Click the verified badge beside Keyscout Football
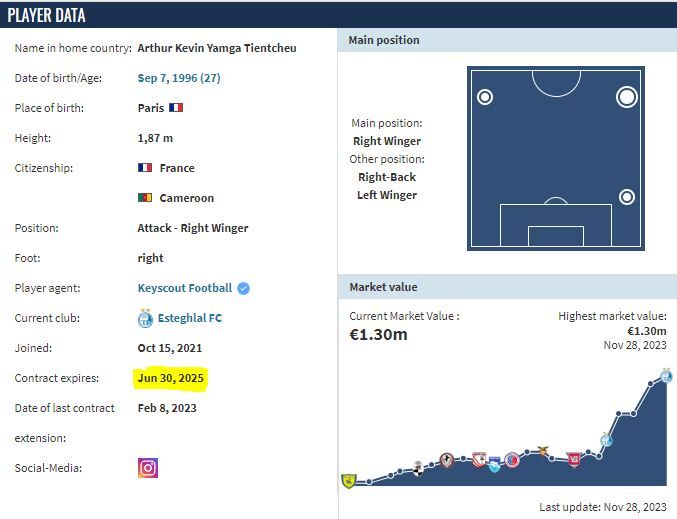Screen dimensions: 677x519 pos(244,288)
